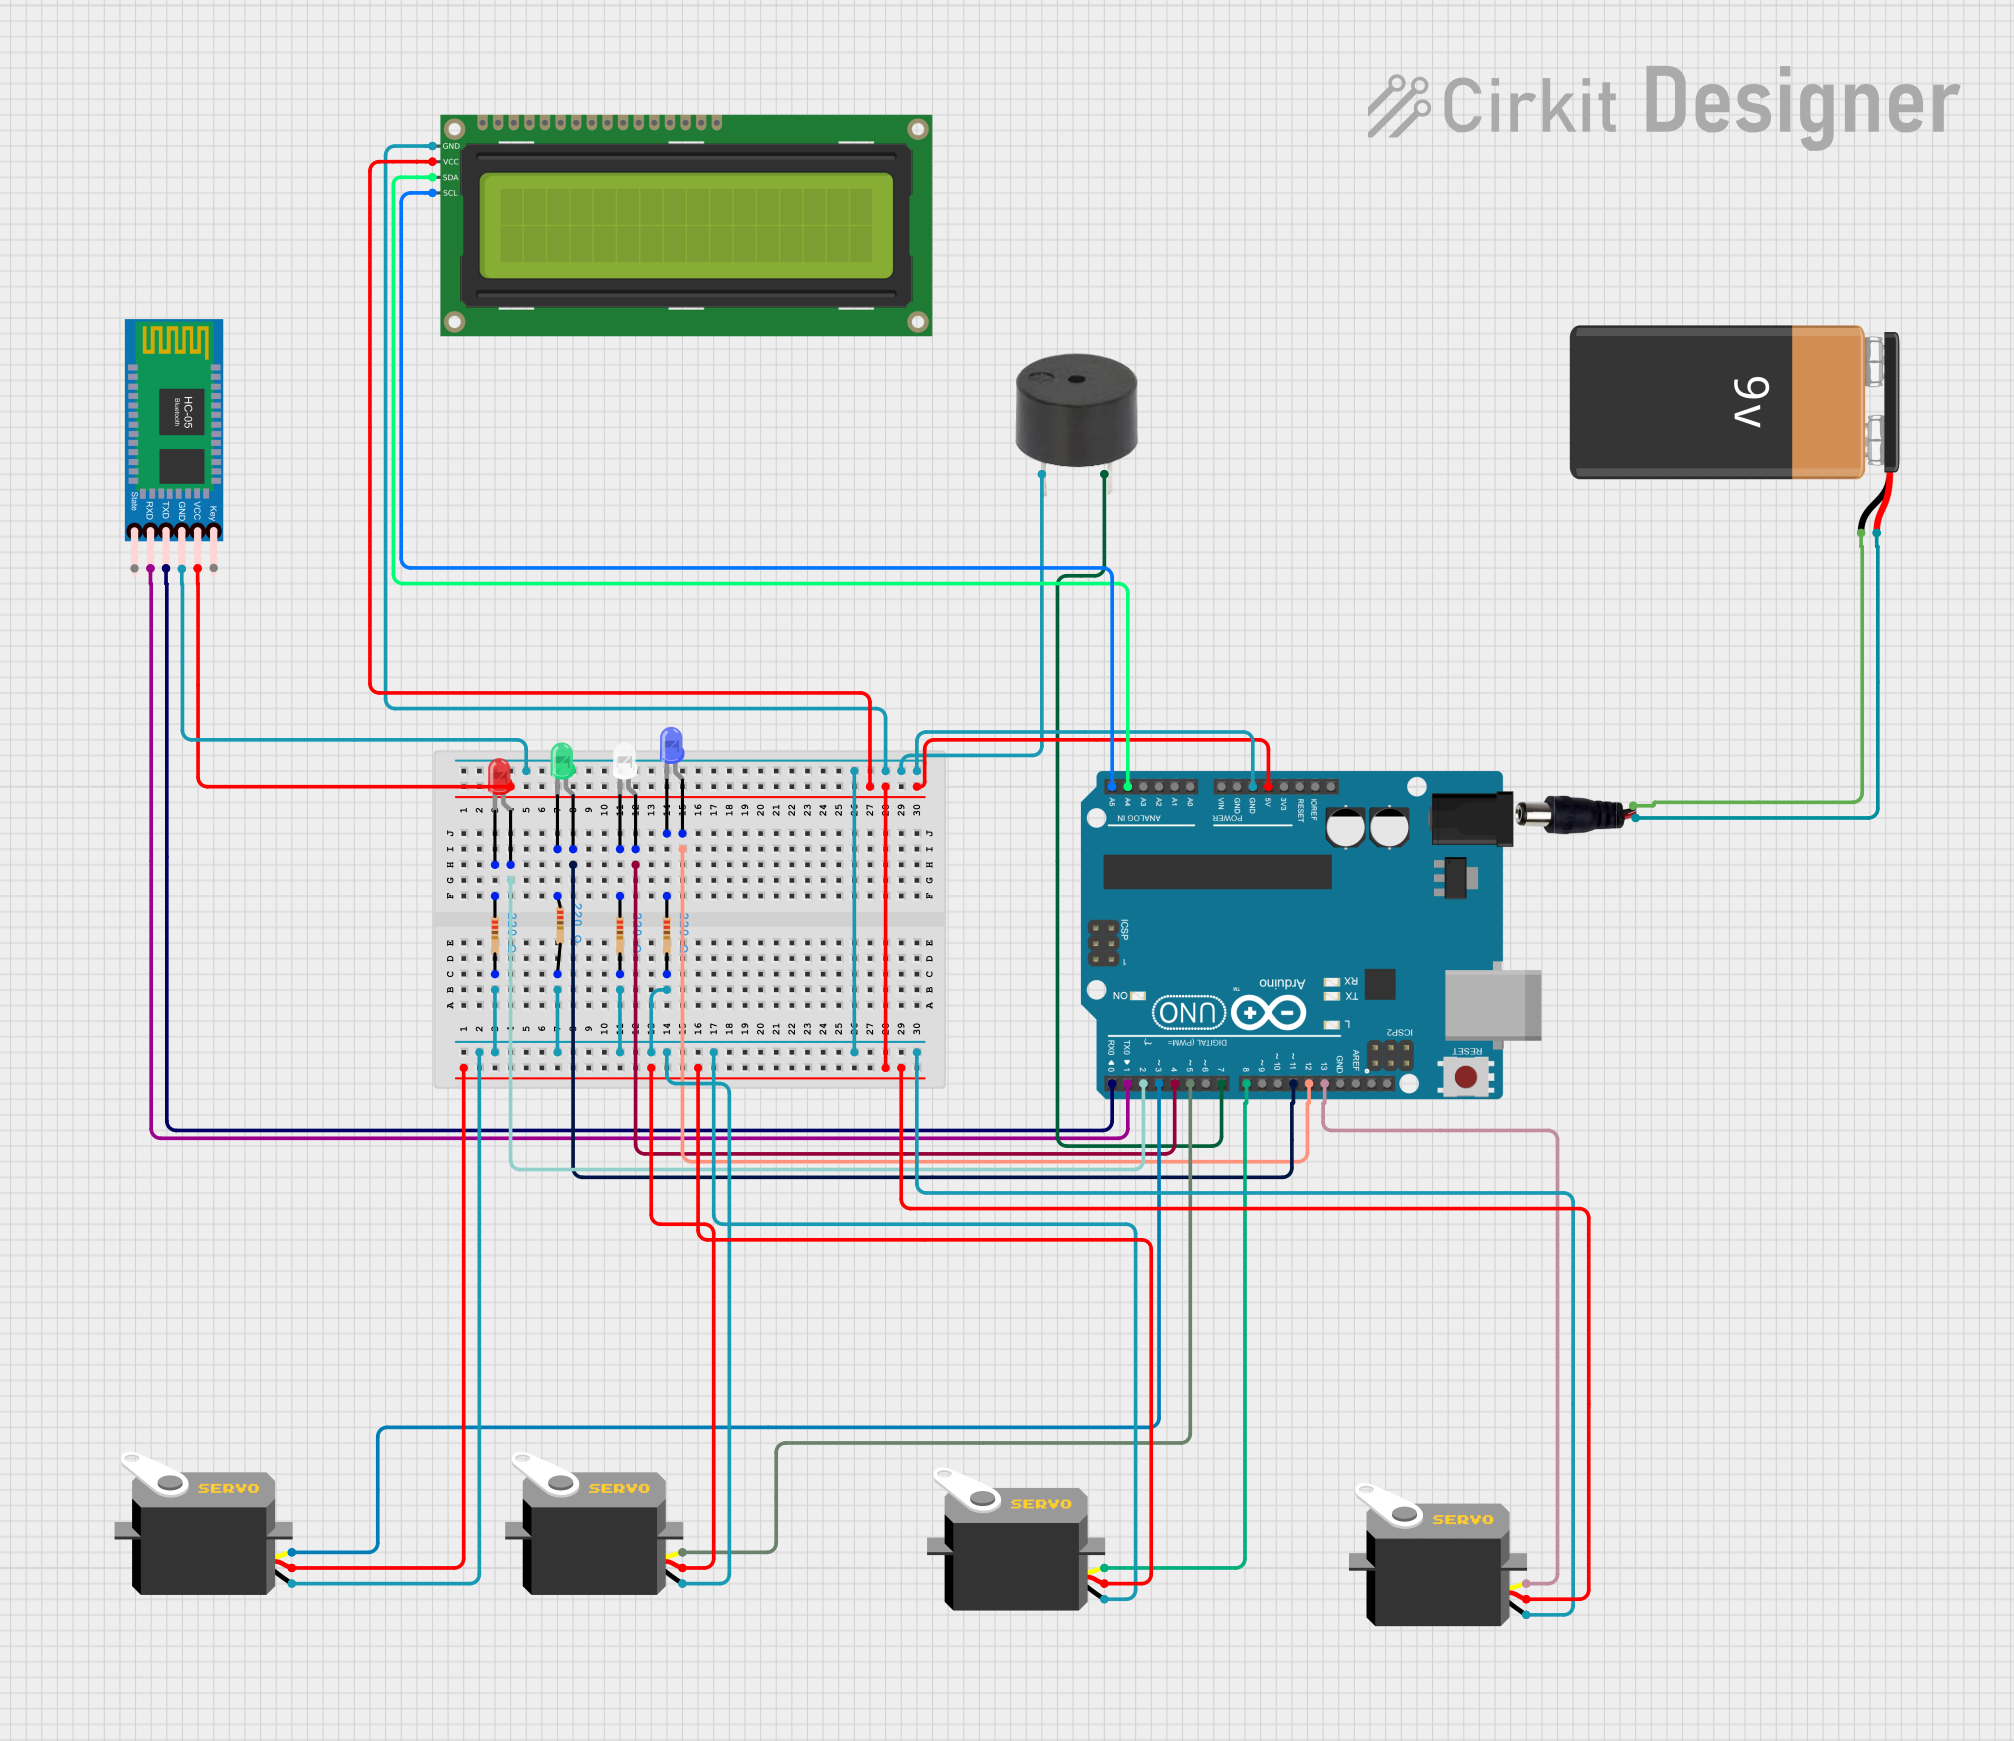
Task: Click the Arduino silver USB port
Action: (x=1493, y=1004)
